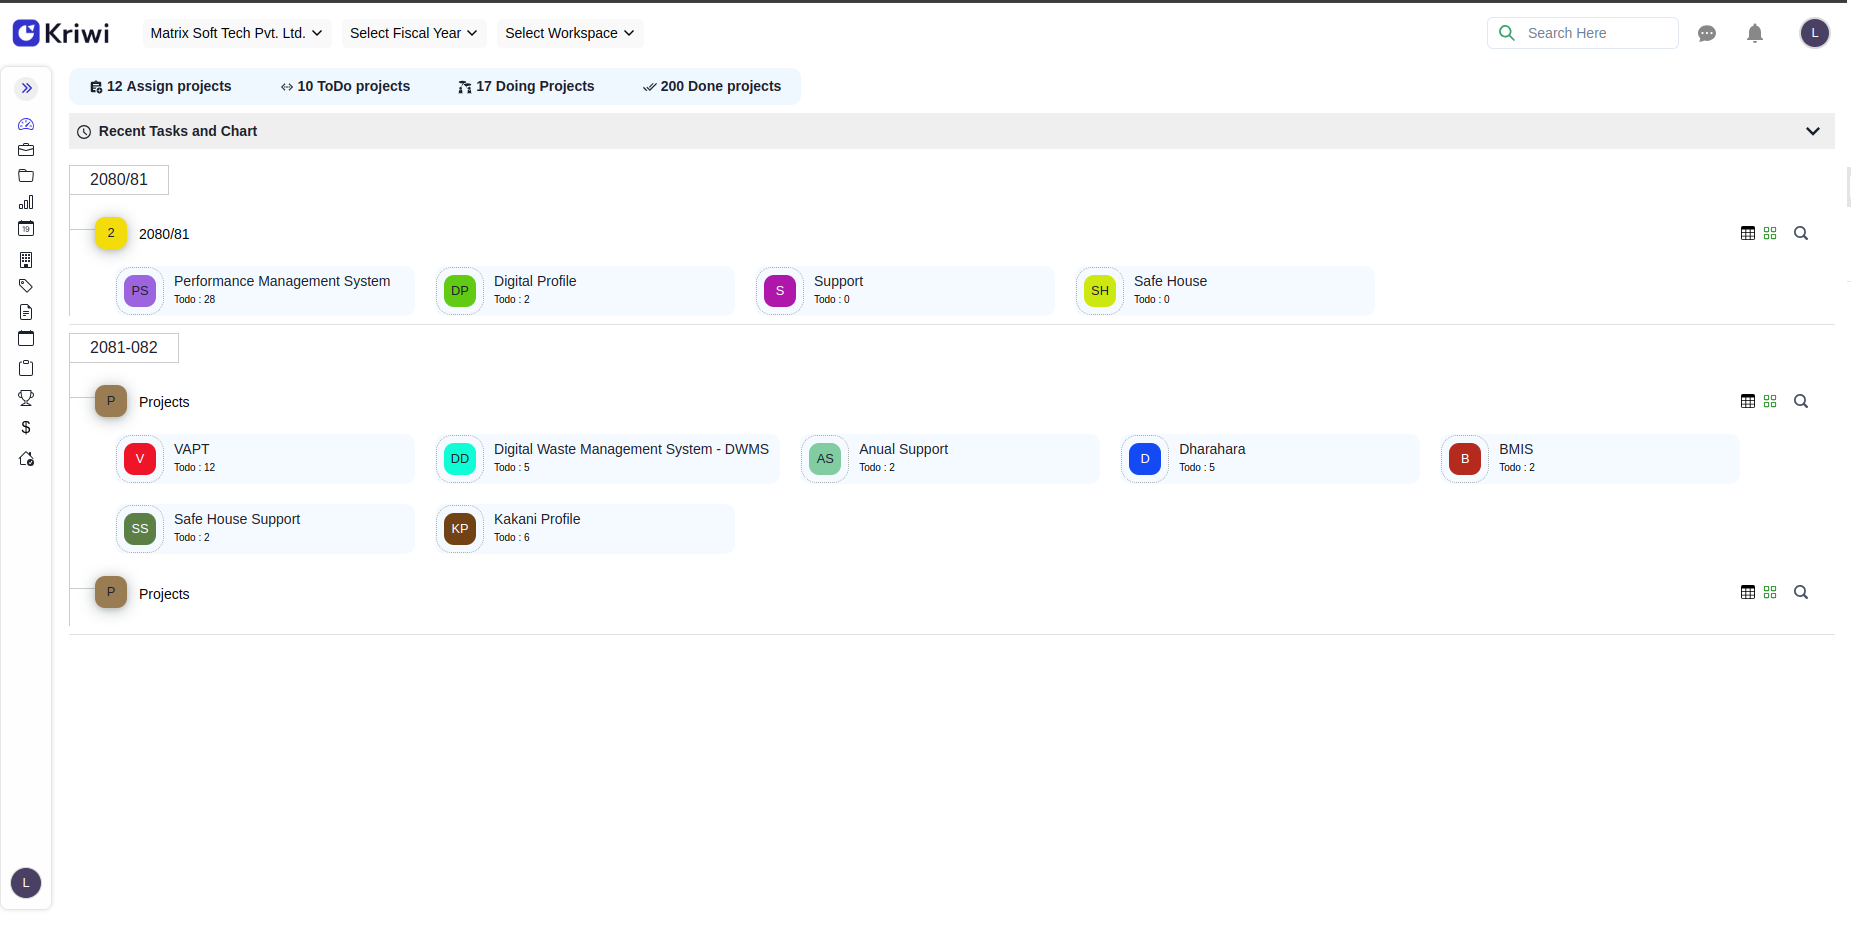Screen dimensions: 1851x933
Task: Switch 2080/81 group to table view
Action: tap(1747, 233)
